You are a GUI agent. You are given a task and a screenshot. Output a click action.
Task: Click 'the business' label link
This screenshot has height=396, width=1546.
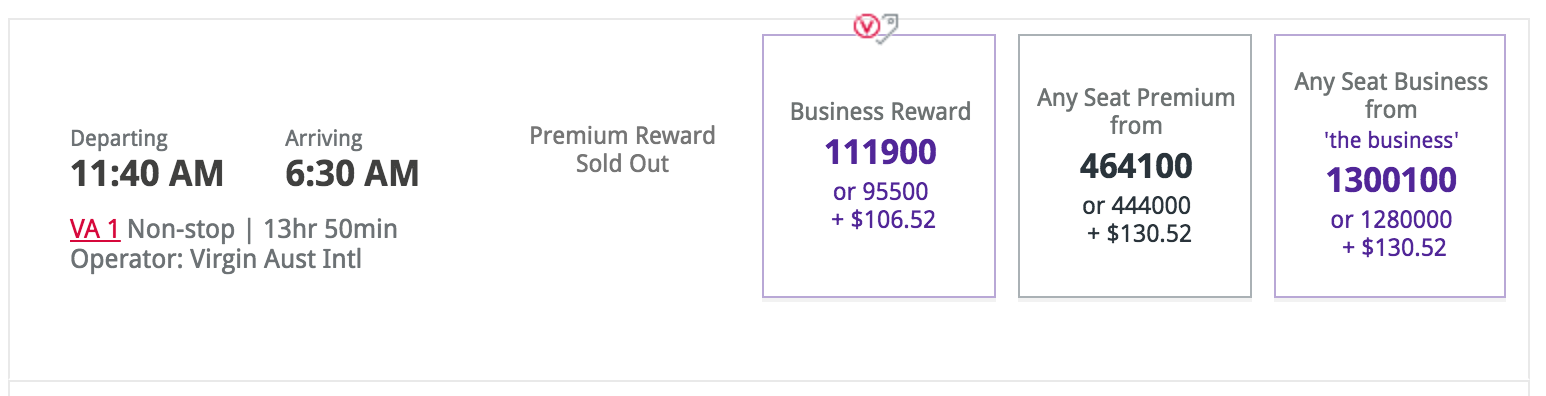(x=1391, y=141)
